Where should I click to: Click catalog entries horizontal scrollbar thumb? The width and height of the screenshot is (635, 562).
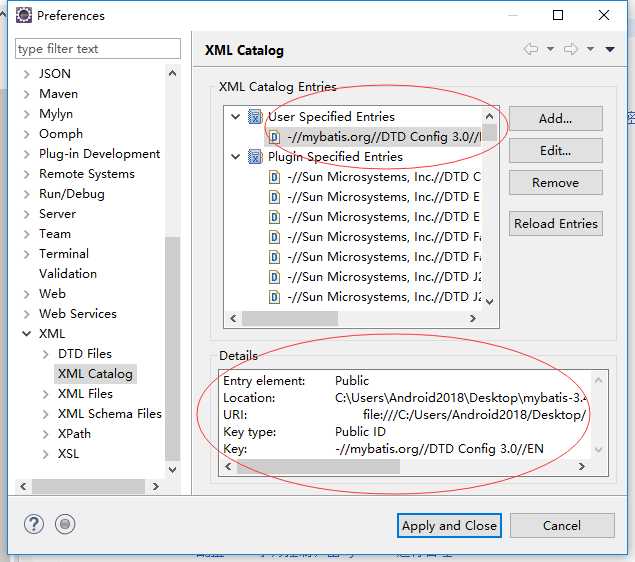click(x=290, y=318)
